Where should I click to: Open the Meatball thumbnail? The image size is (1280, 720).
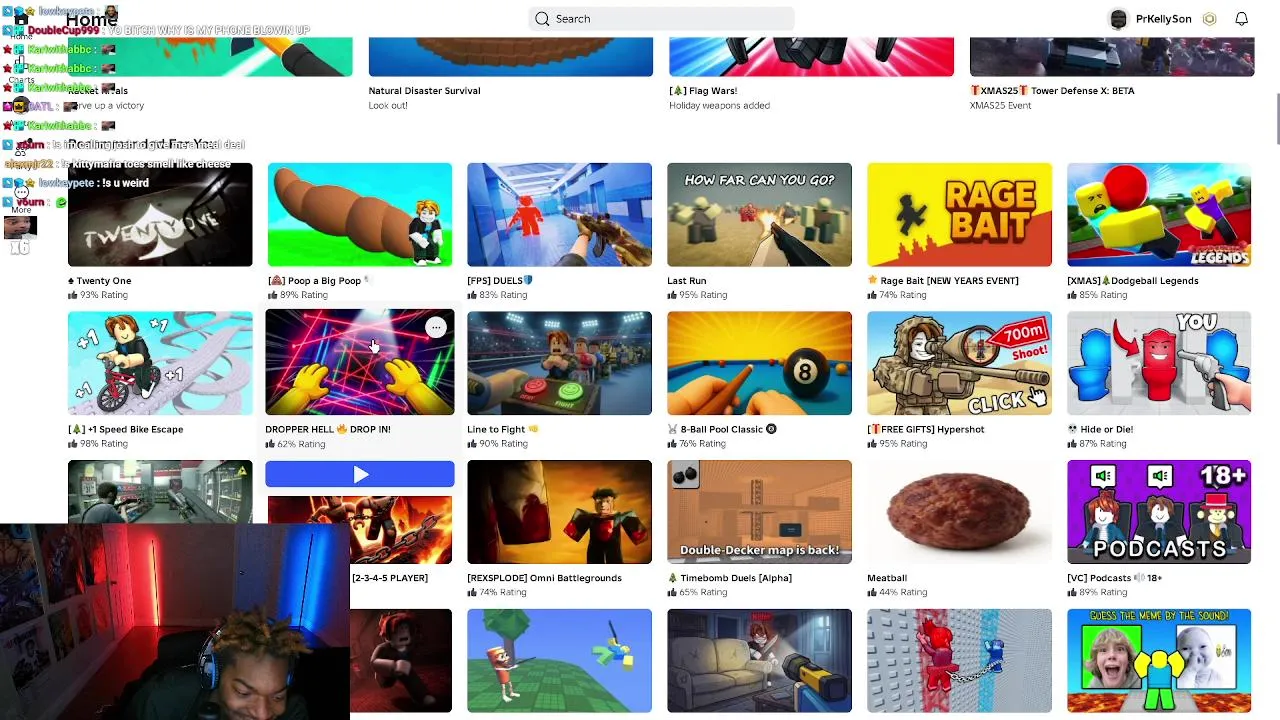coord(959,512)
